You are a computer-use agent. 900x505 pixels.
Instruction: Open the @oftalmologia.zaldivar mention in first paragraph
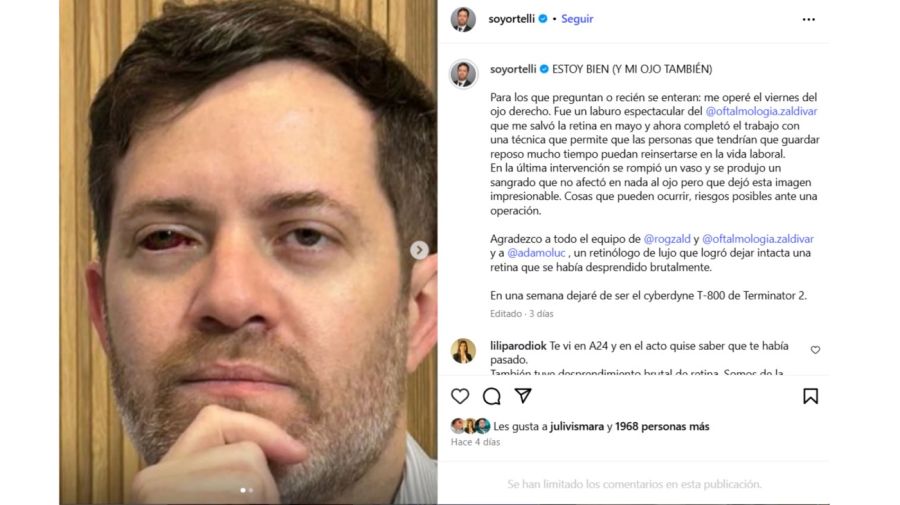click(761, 111)
